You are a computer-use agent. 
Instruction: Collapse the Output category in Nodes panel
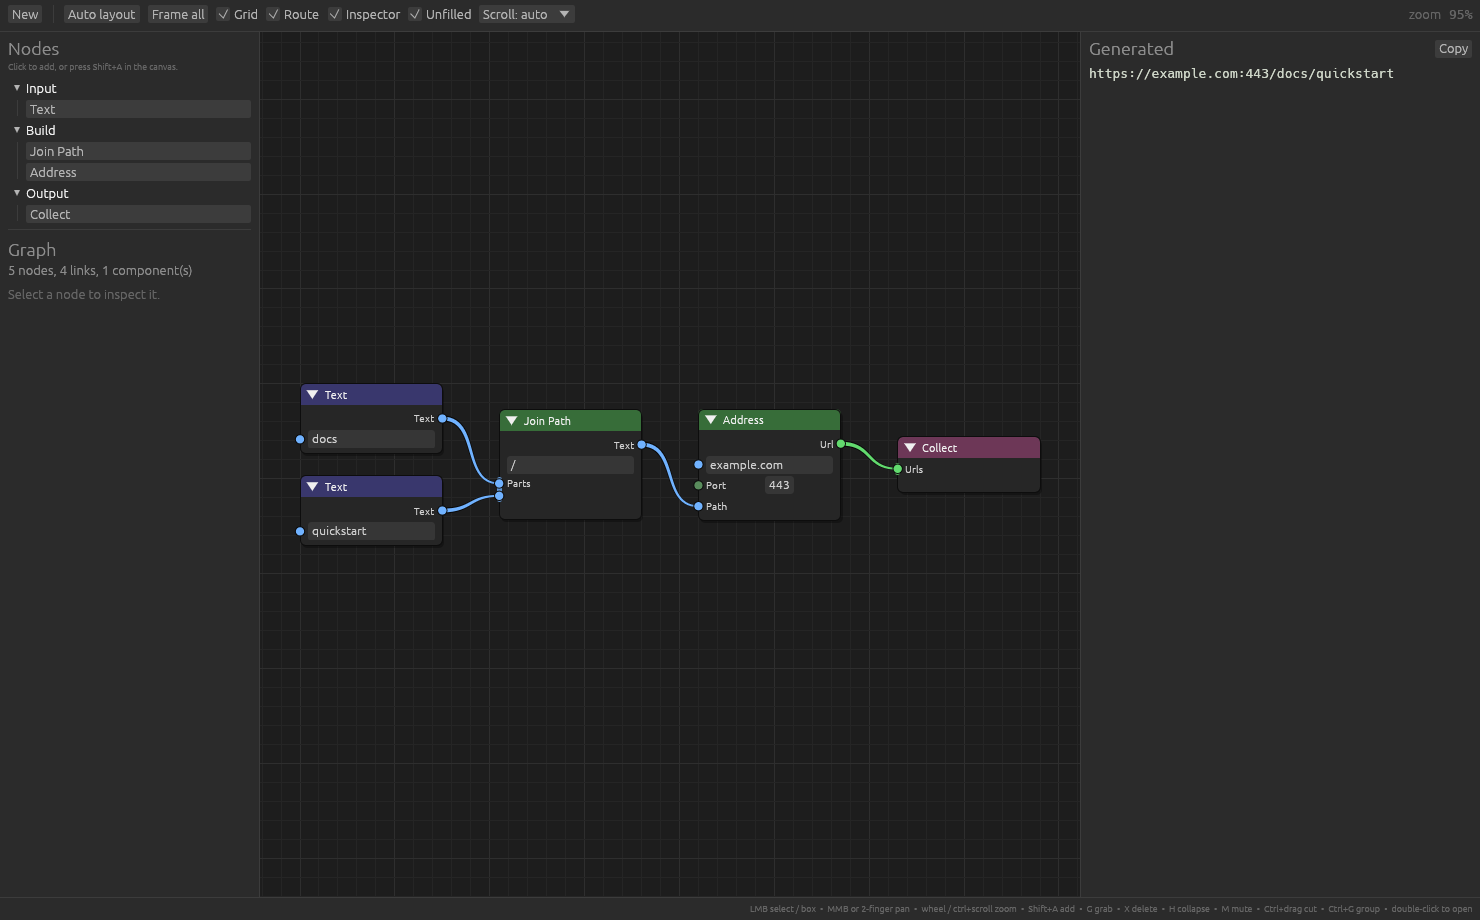click(x=17, y=193)
